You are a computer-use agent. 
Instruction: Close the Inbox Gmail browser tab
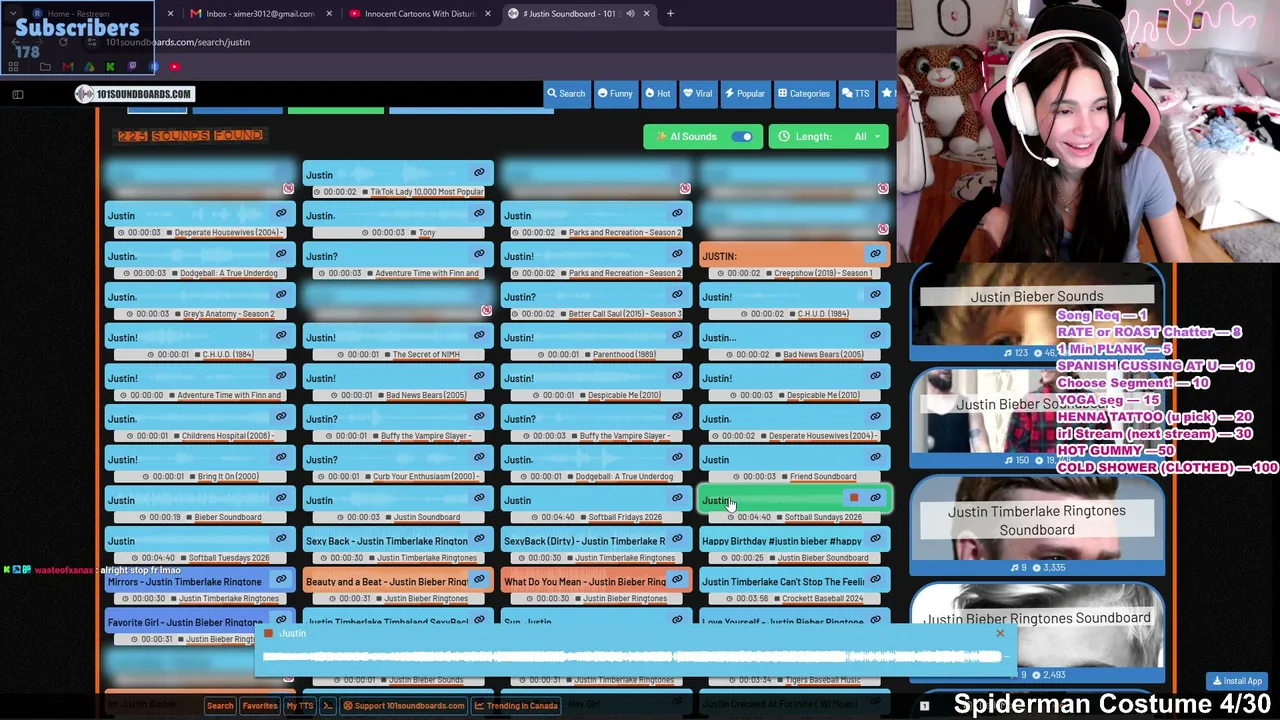(x=328, y=14)
